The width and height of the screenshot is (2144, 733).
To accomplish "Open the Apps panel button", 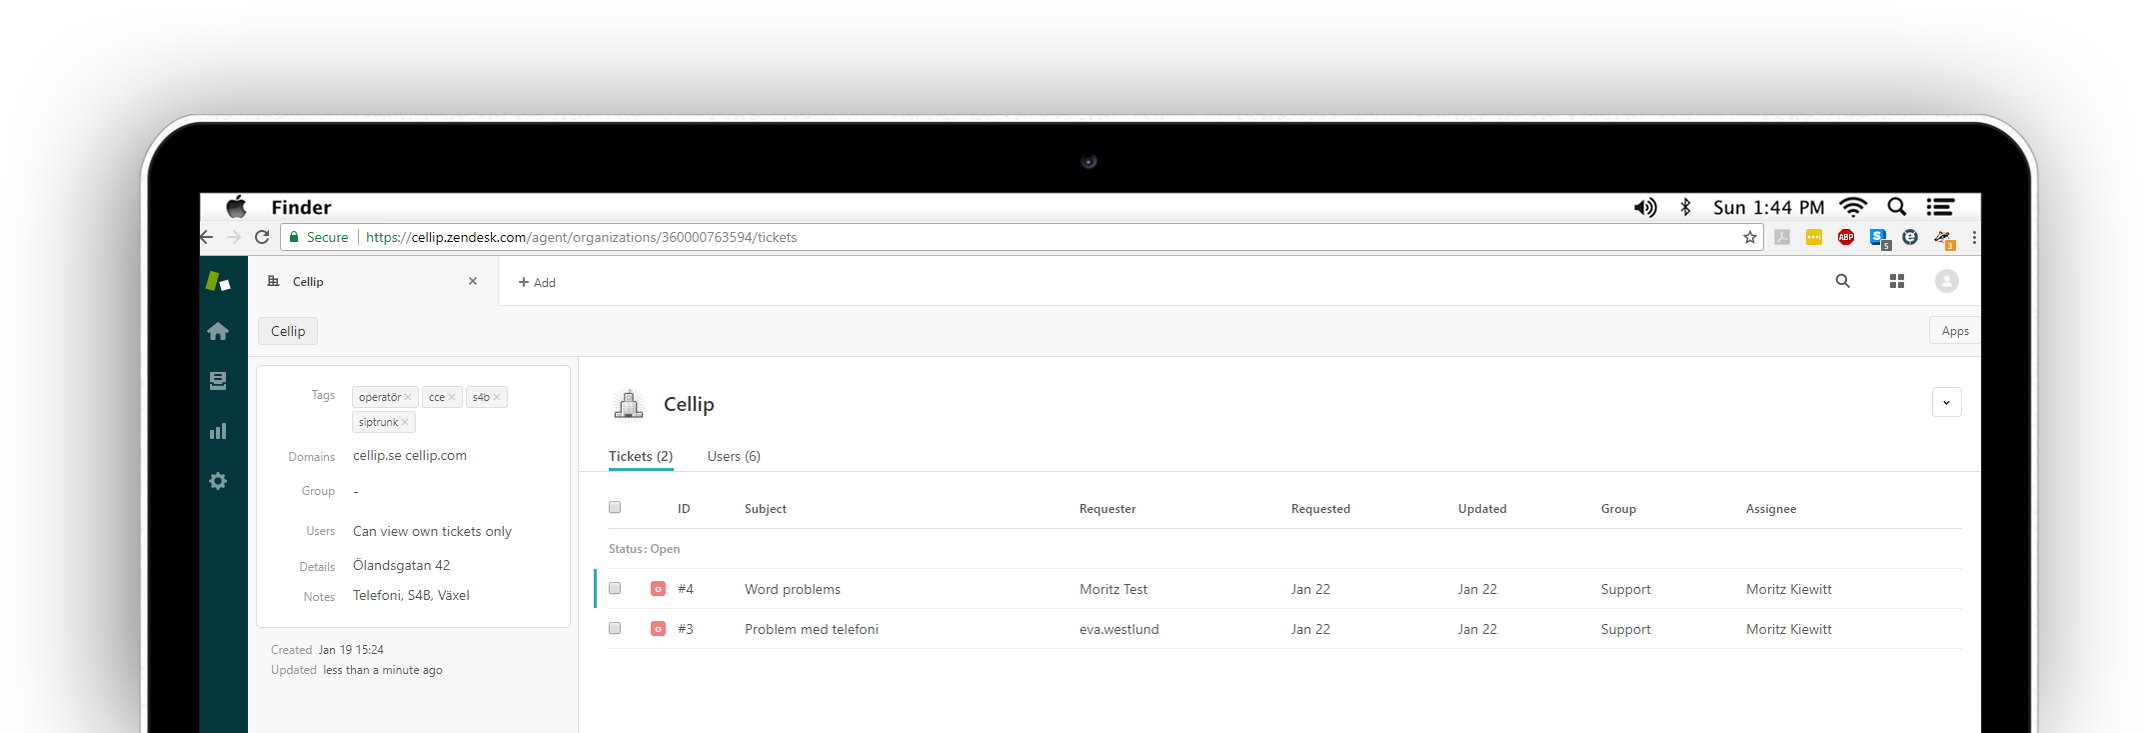I will point(1954,331).
